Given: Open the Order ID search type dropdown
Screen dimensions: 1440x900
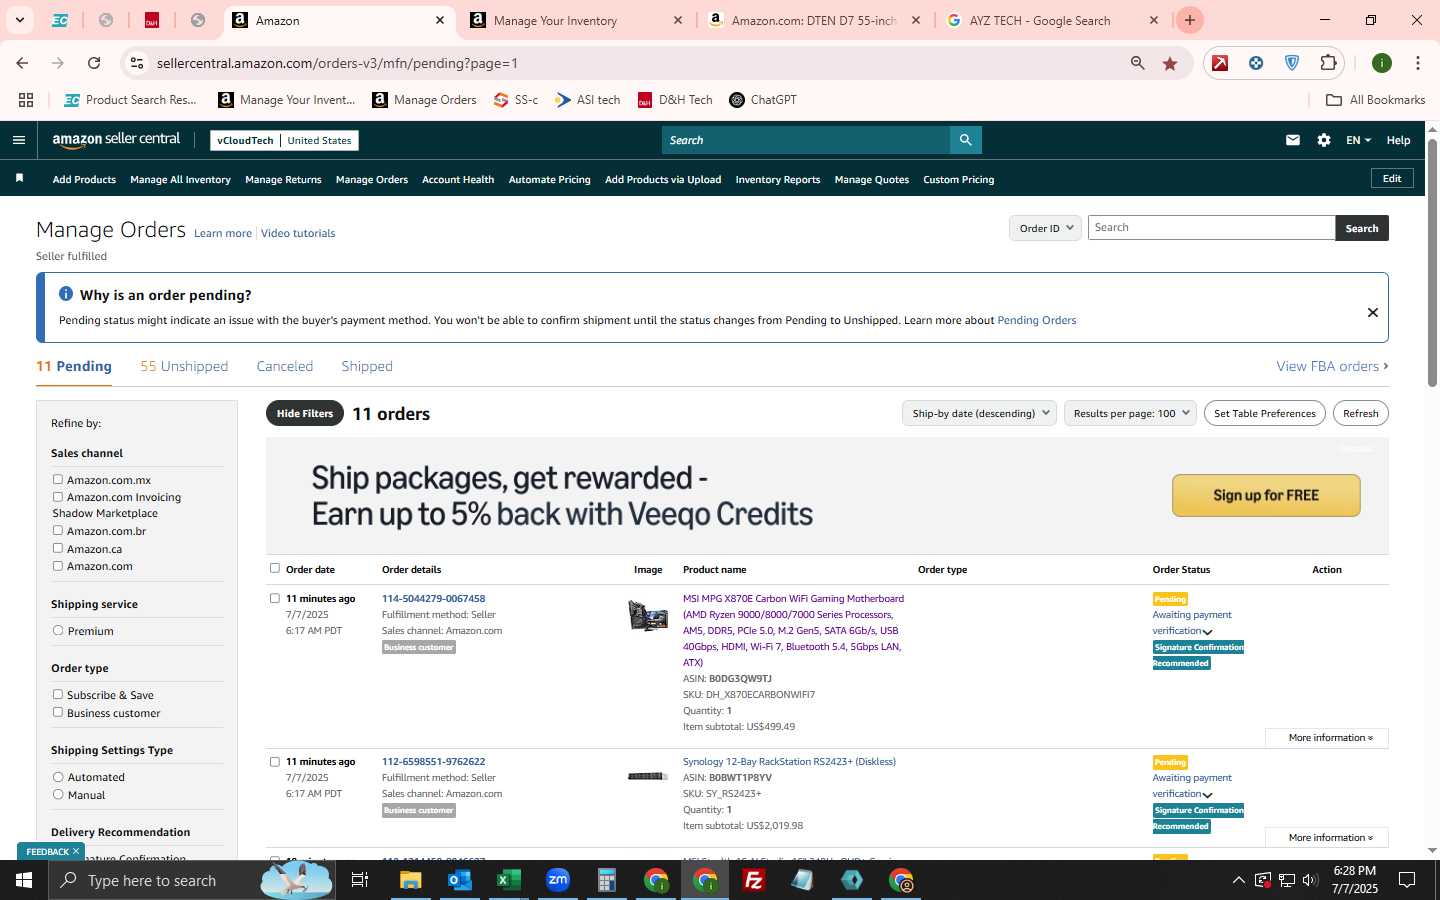Looking at the screenshot, I should click(x=1045, y=228).
